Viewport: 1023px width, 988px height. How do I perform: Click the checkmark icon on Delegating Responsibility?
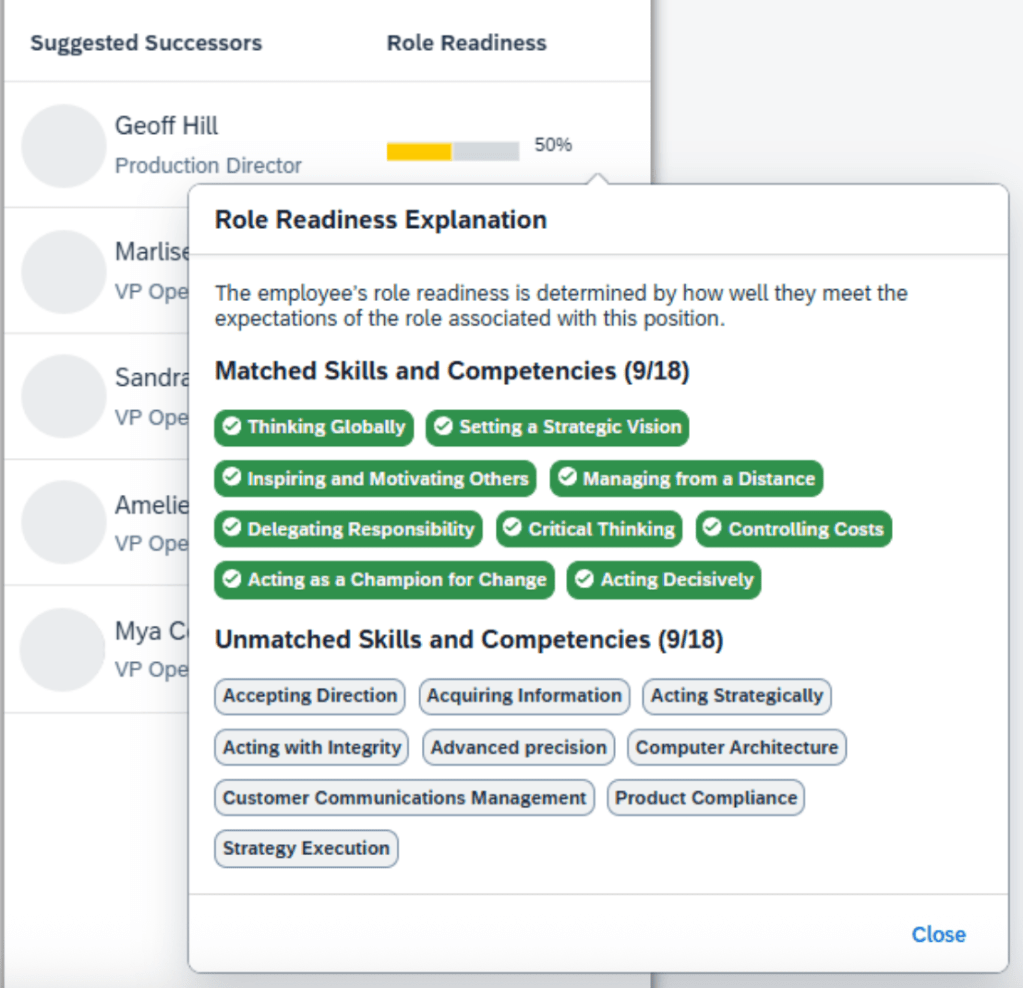click(x=232, y=528)
